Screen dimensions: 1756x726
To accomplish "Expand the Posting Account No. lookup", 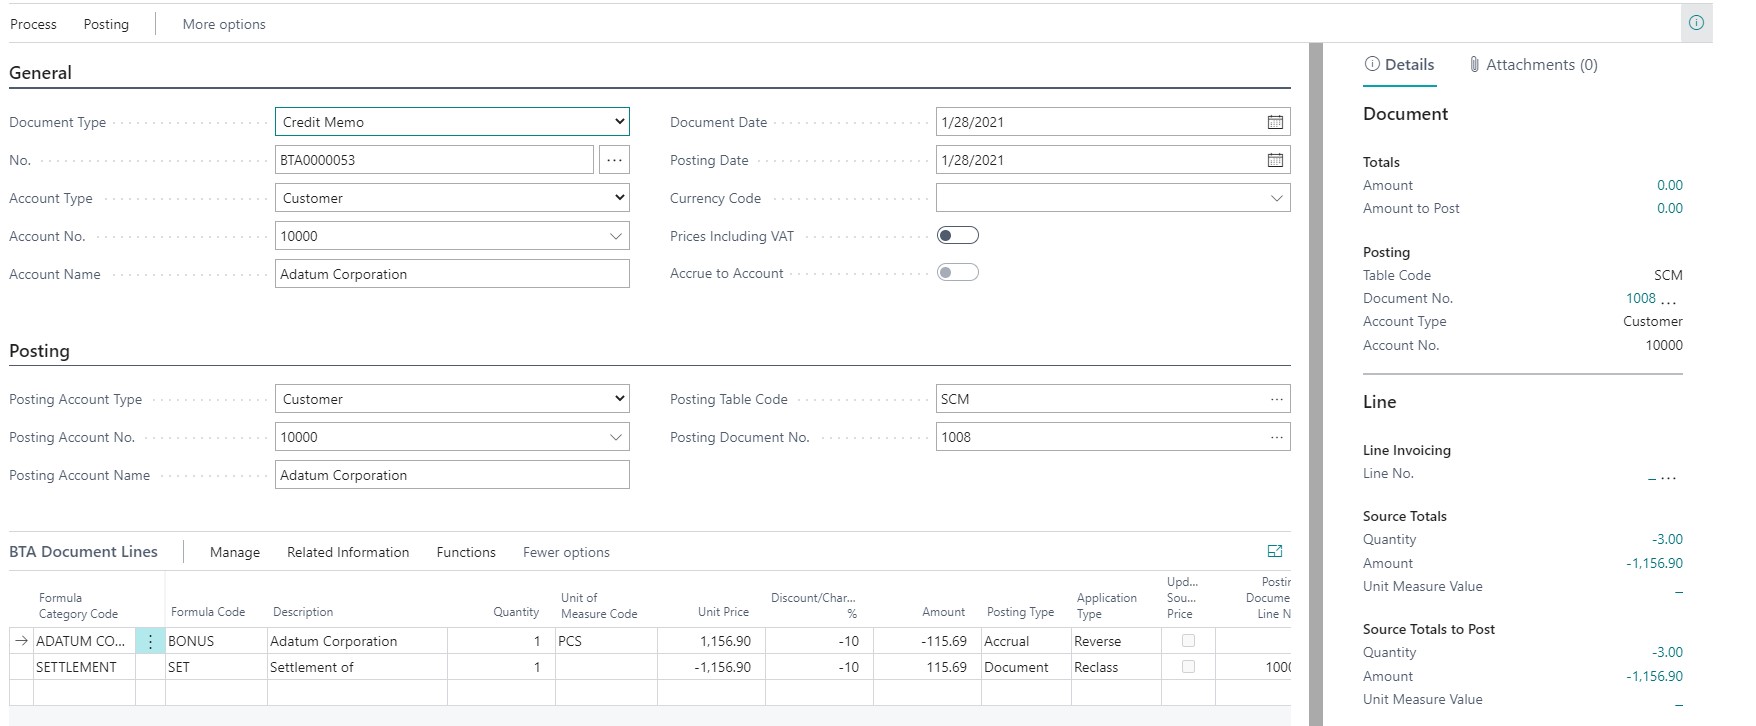I will click(615, 437).
